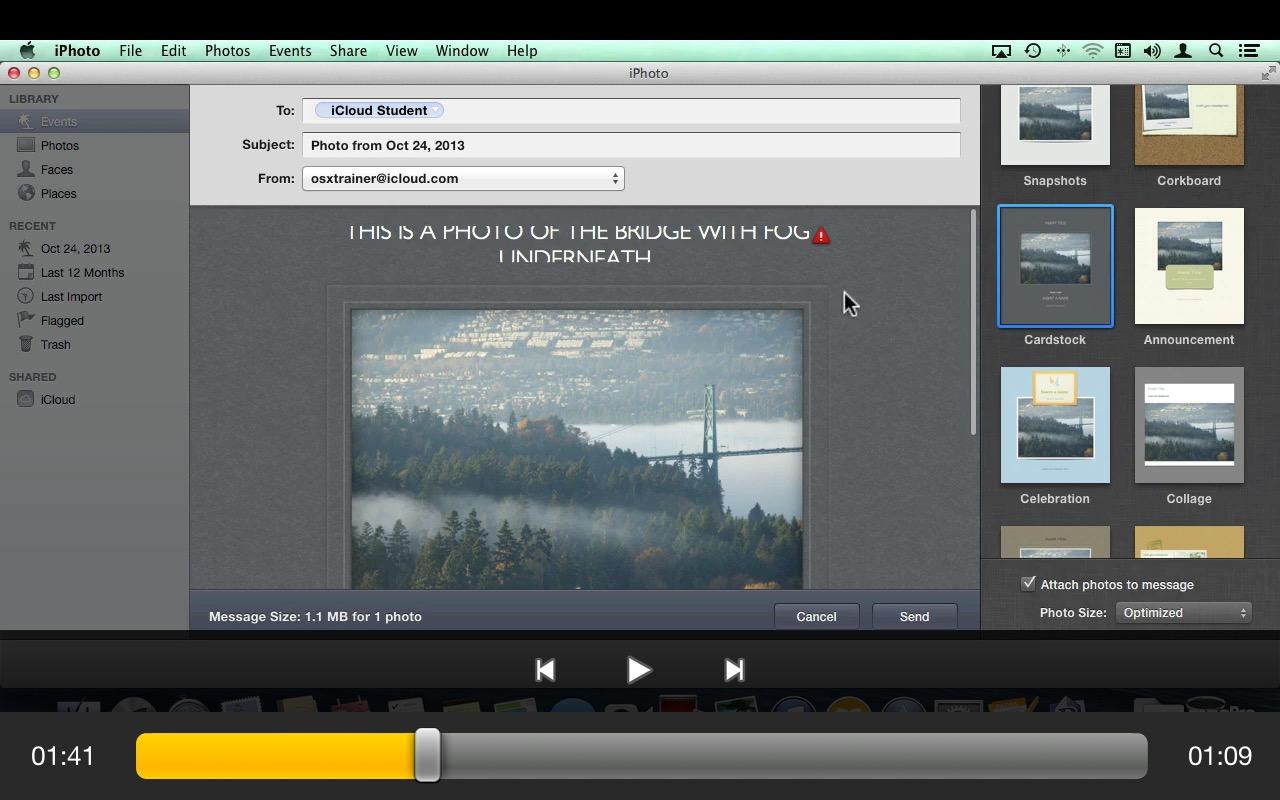Viewport: 1280px width, 800px height.
Task: Click the "Message Size: 1.1 MB for 1 photo" text
Action: [x=315, y=617]
